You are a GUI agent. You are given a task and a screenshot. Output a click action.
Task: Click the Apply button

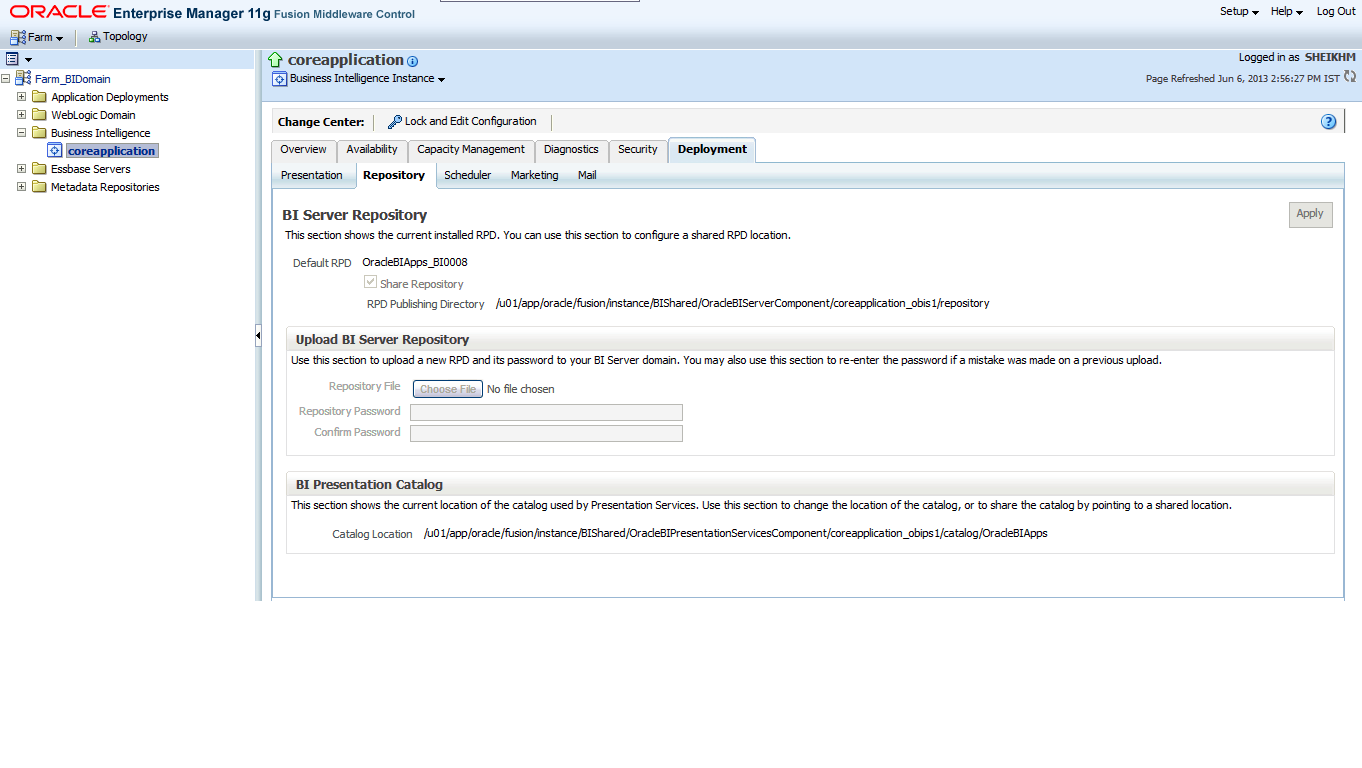[x=1310, y=214]
